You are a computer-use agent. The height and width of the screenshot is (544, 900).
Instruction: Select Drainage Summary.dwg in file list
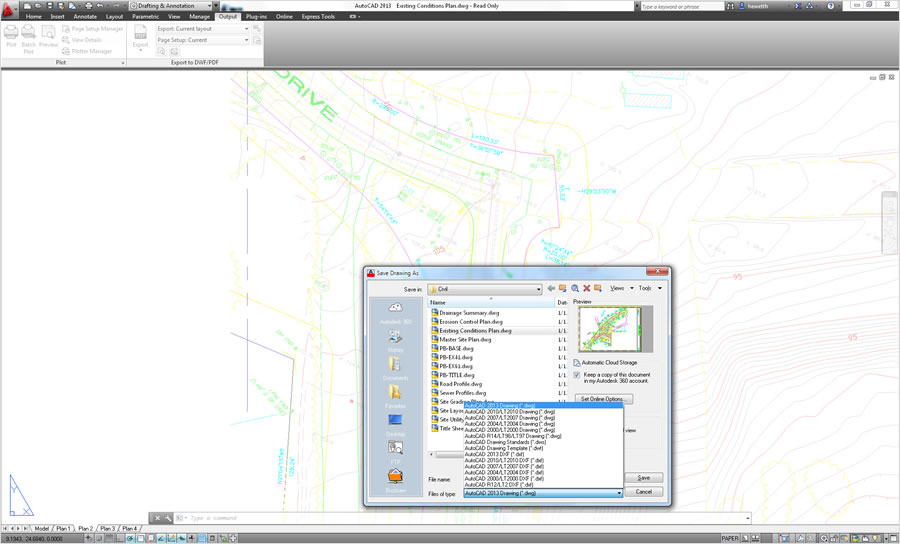tap(469, 313)
